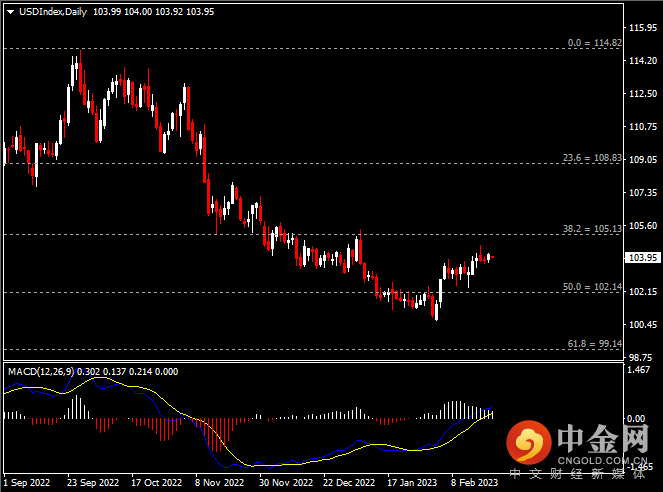Click the 38.2 = 105.13 retracement label
This screenshot has height=492, width=663.
coord(592,228)
